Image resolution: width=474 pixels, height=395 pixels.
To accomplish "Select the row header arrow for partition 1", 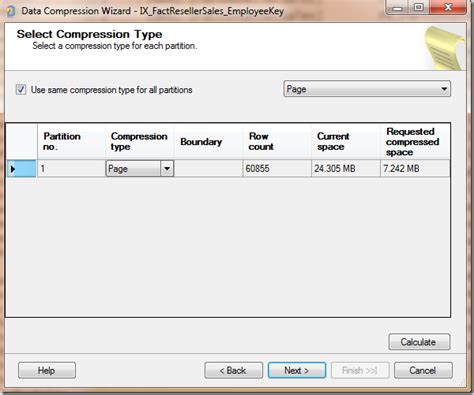I will 21,169.
